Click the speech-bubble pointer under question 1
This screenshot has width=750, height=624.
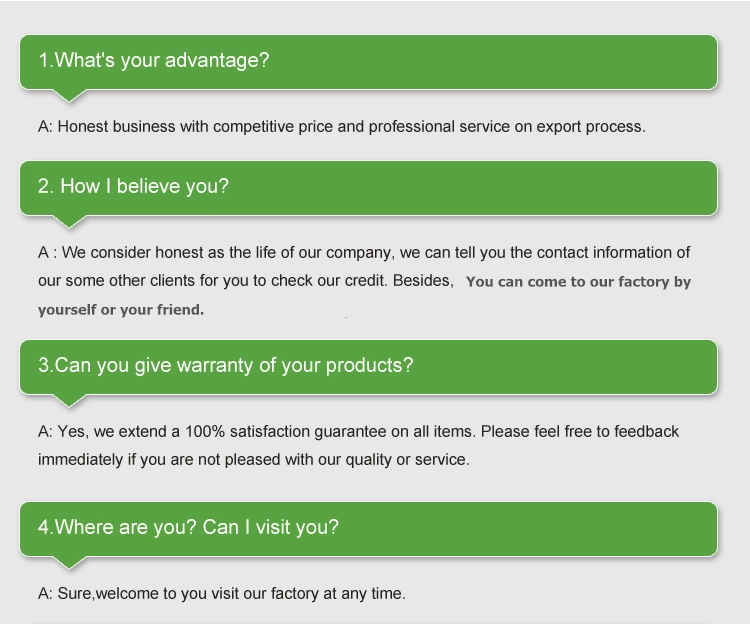point(69,95)
